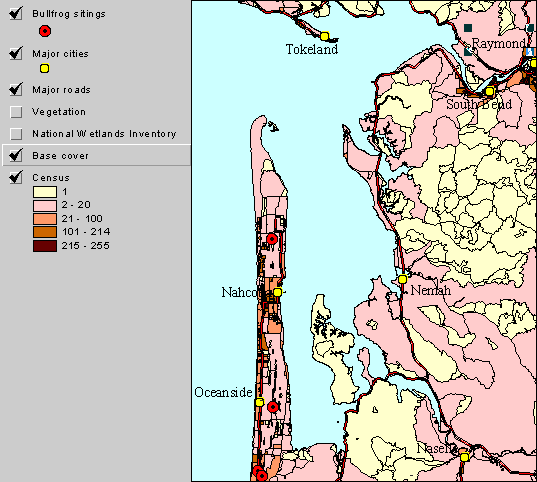Click the Census 101 - 214 color swatch
The width and height of the screenshot is (537, 482).
(x=45, y=232)
